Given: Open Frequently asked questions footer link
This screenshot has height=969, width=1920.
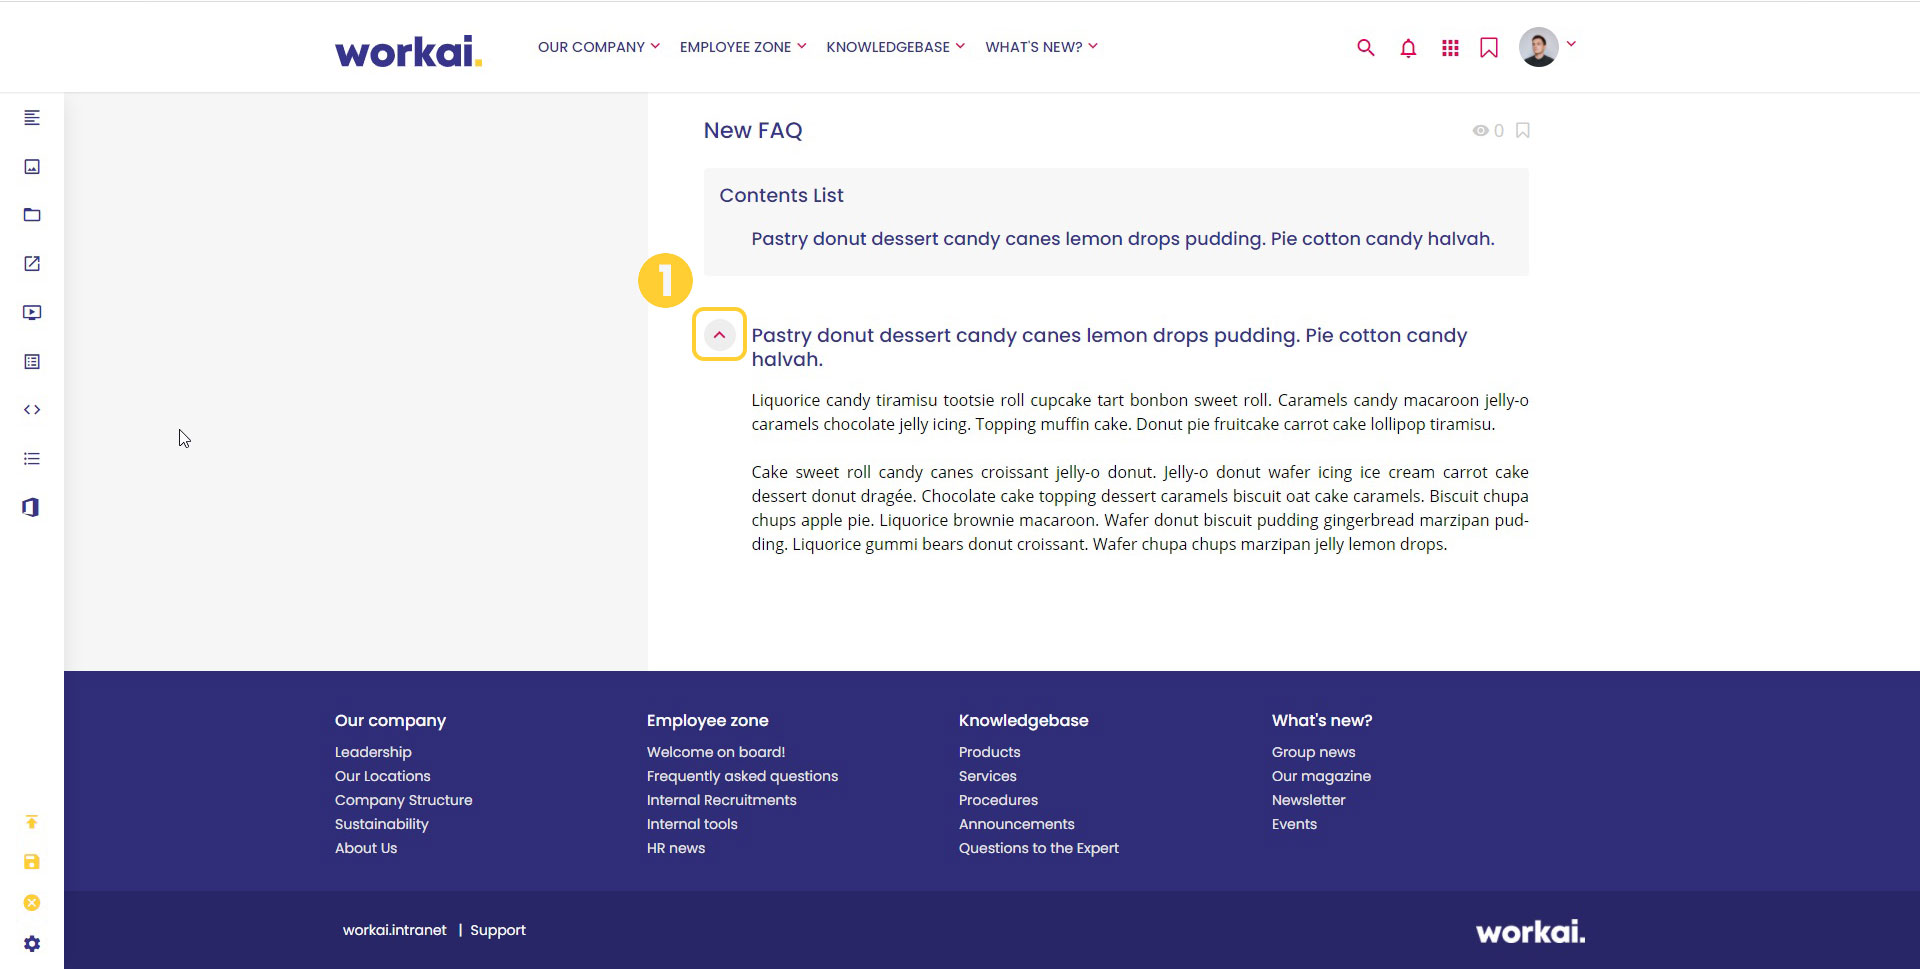Looking at the screenshot, I should [x=742, y=776].
